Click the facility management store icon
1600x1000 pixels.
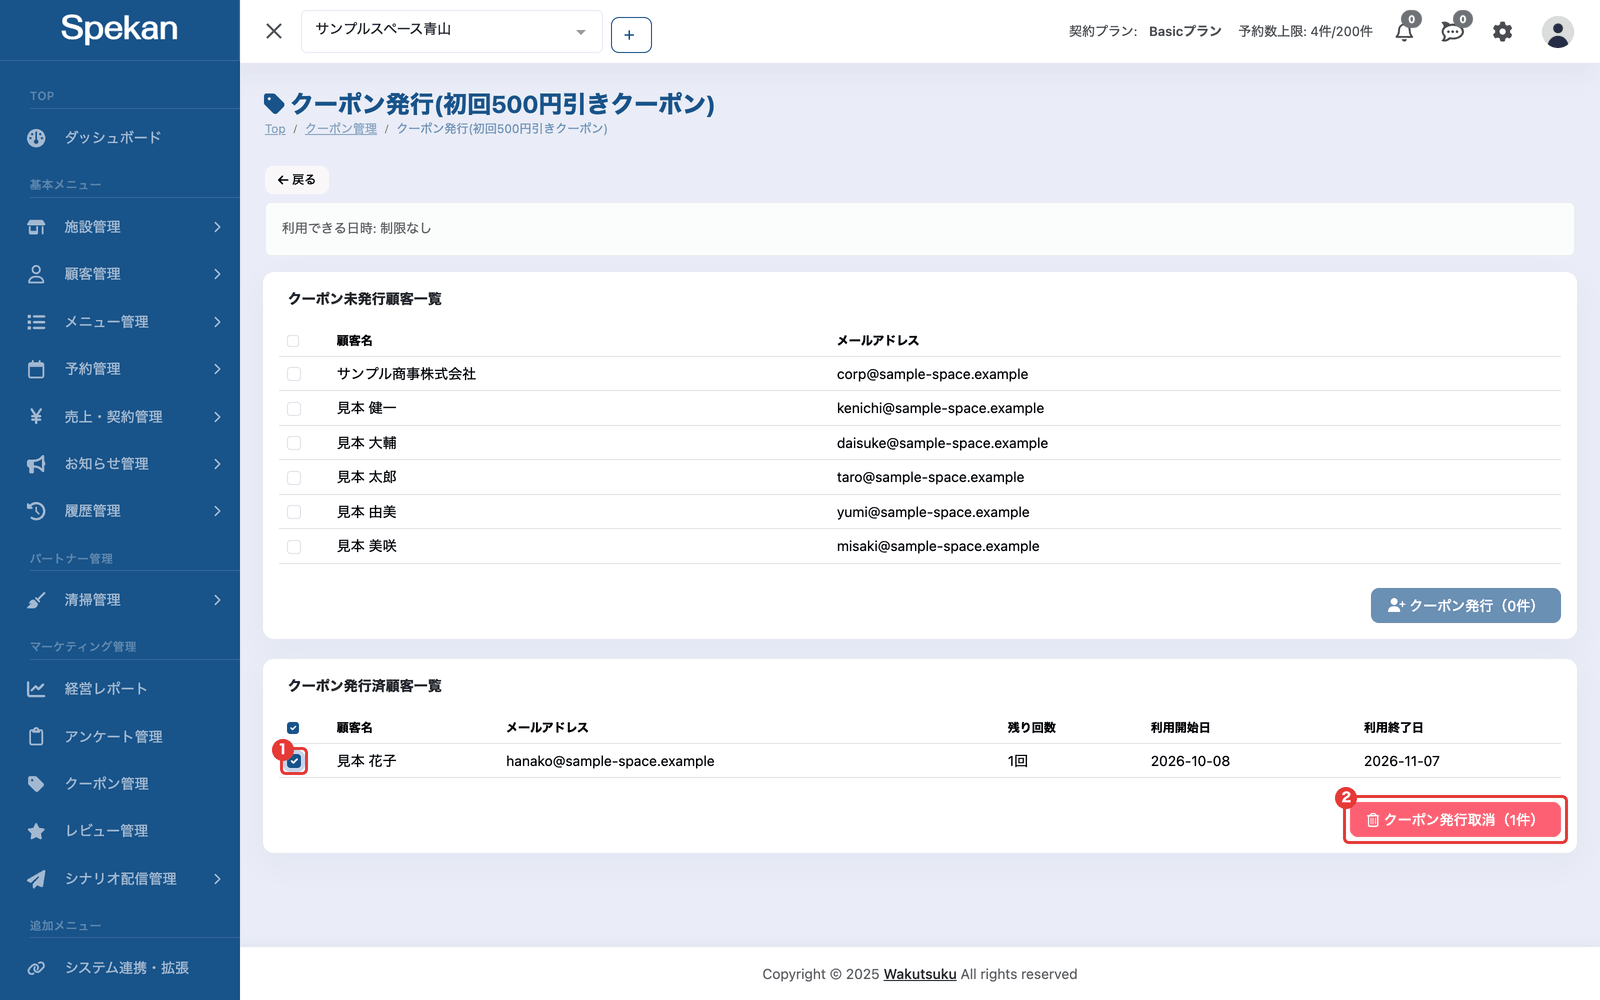coord(36,227)
